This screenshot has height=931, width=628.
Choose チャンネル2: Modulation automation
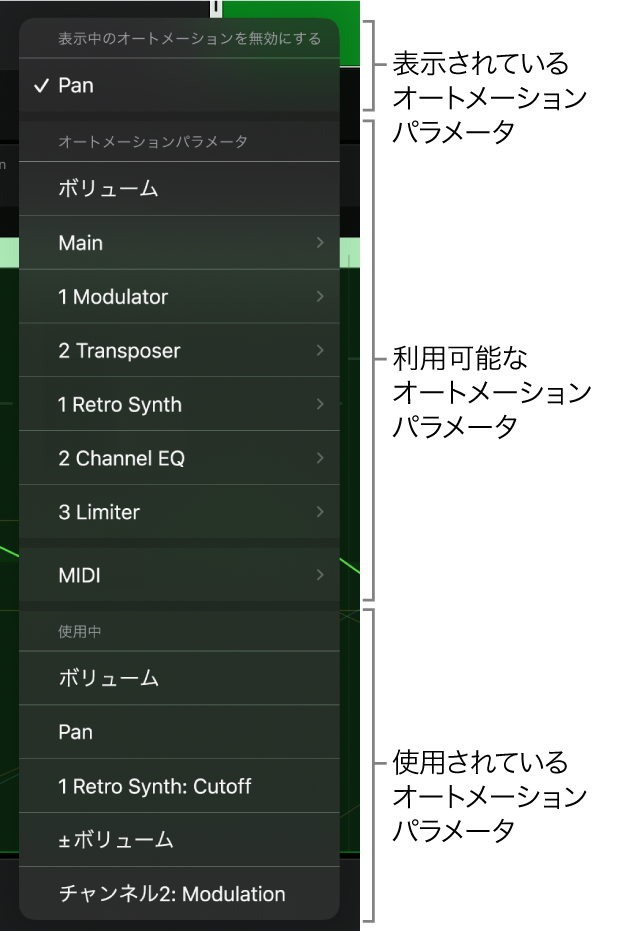point(150,894)
